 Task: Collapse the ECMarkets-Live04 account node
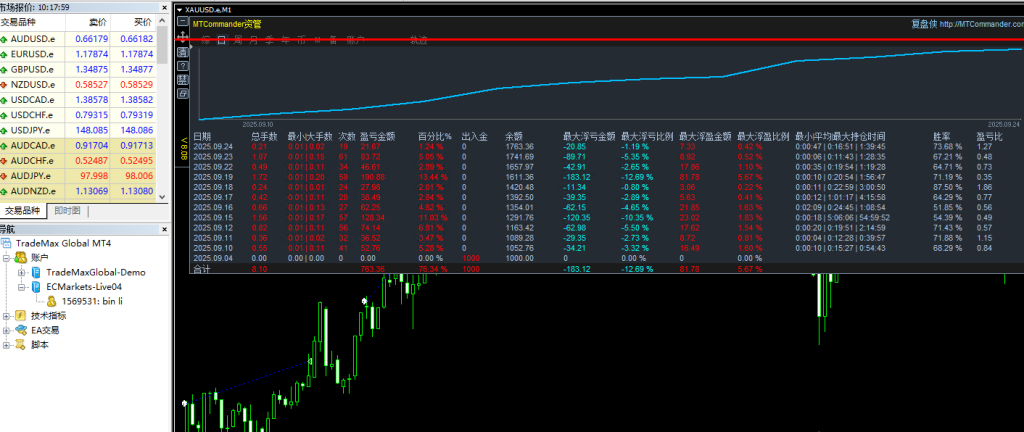point(20,285)
